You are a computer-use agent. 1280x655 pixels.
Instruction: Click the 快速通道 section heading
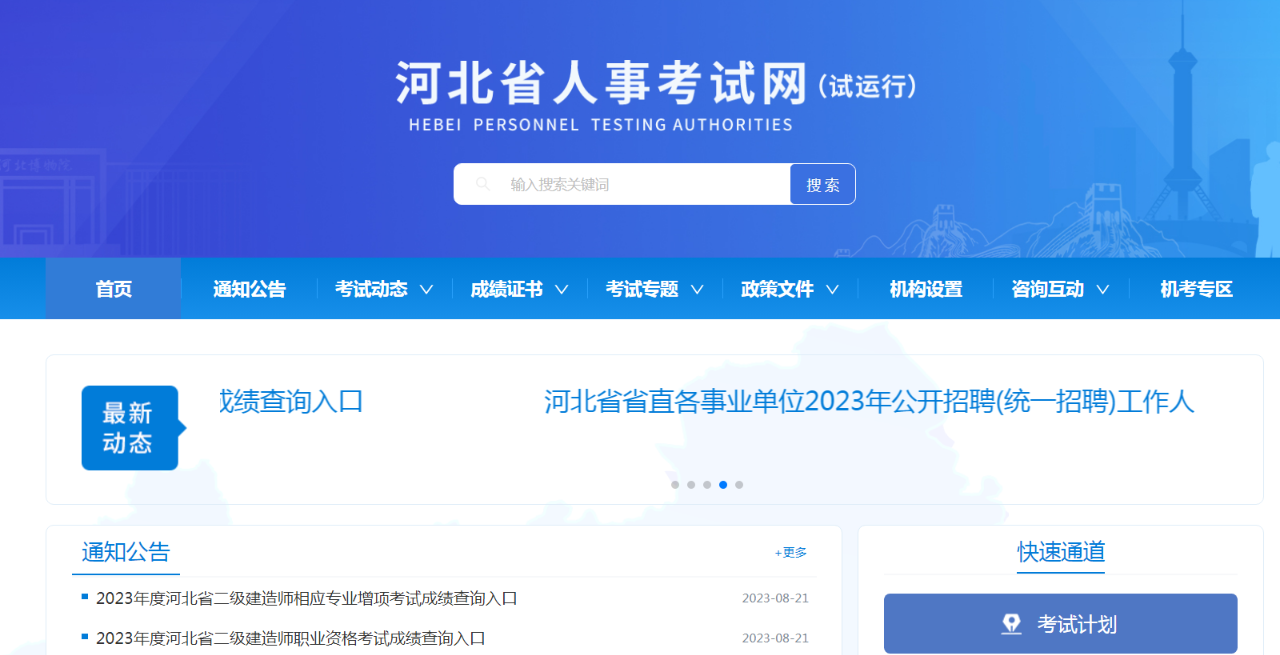1061,552
